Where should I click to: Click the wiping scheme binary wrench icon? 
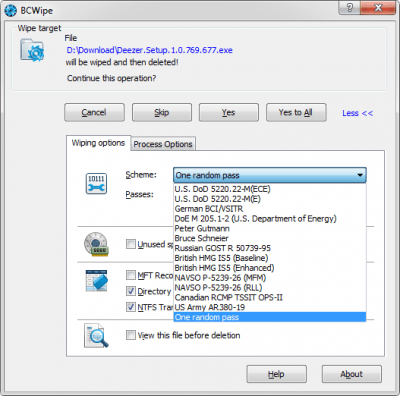pyautogui.click(x=96, y=183)
